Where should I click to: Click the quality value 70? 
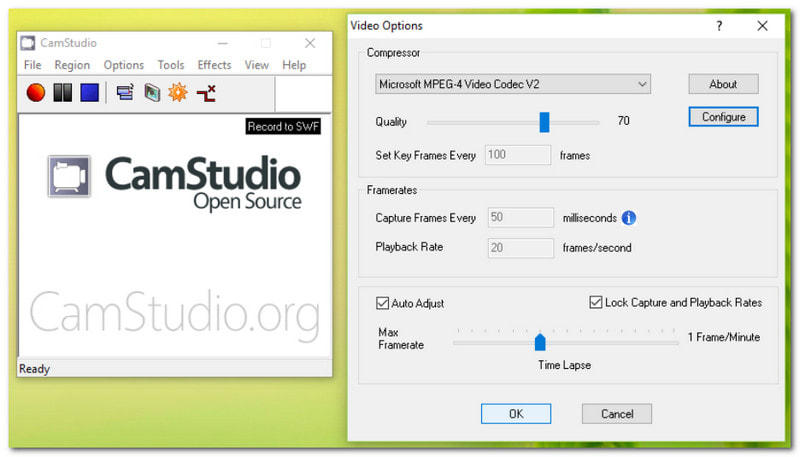pos(623,121)
